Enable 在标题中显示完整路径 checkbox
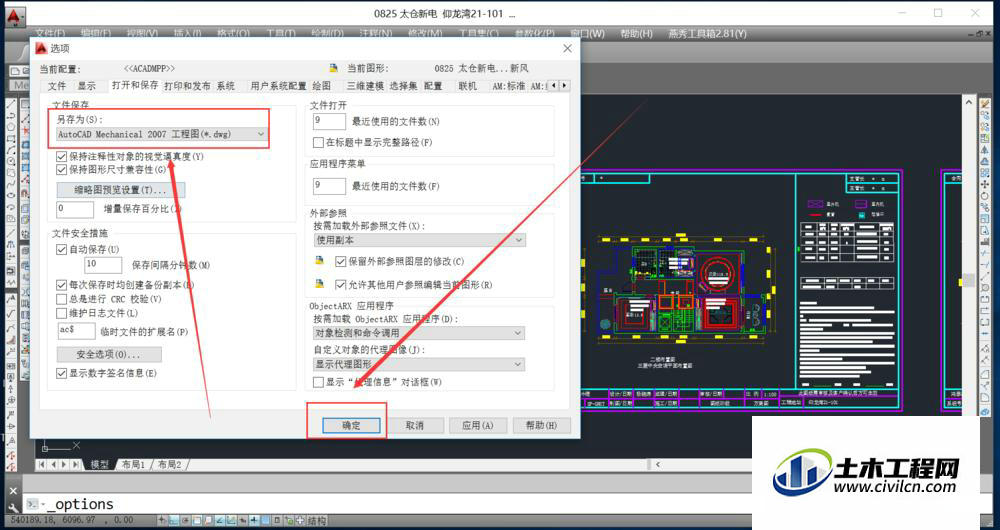 318,142
